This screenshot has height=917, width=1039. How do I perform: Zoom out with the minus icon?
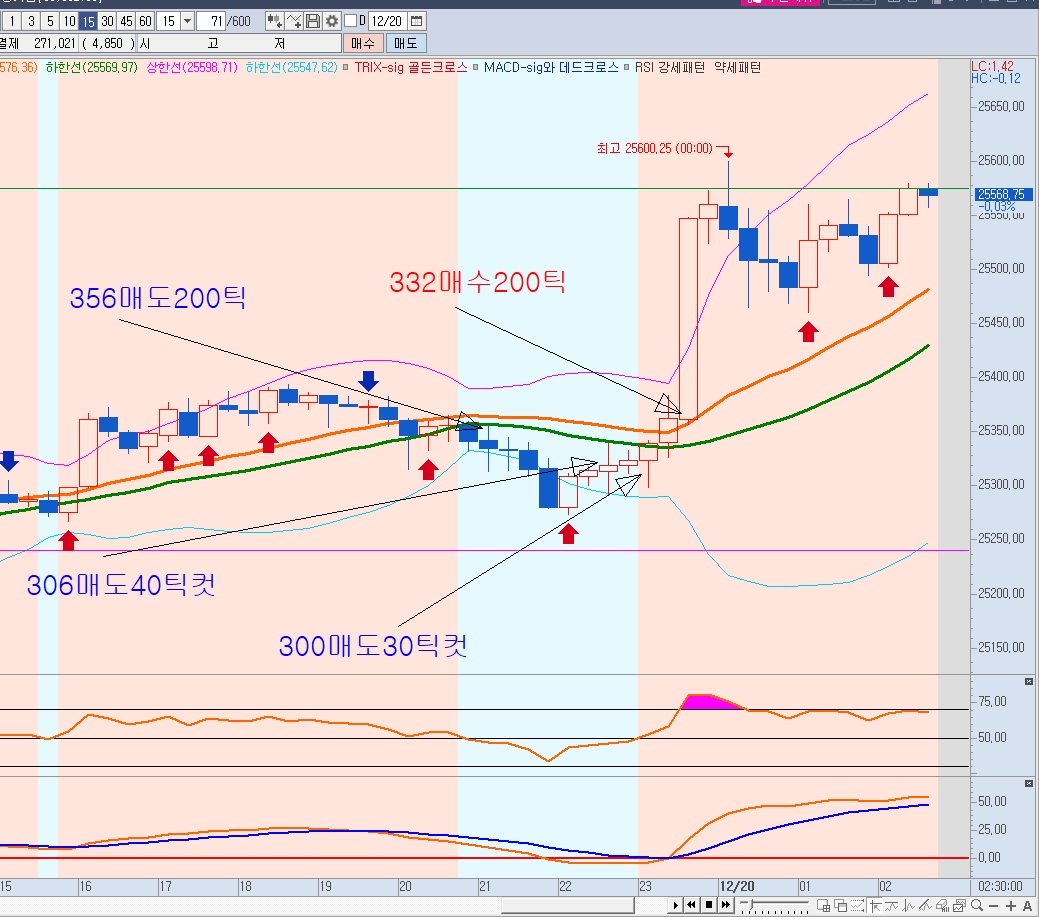[x=994, y=905]
